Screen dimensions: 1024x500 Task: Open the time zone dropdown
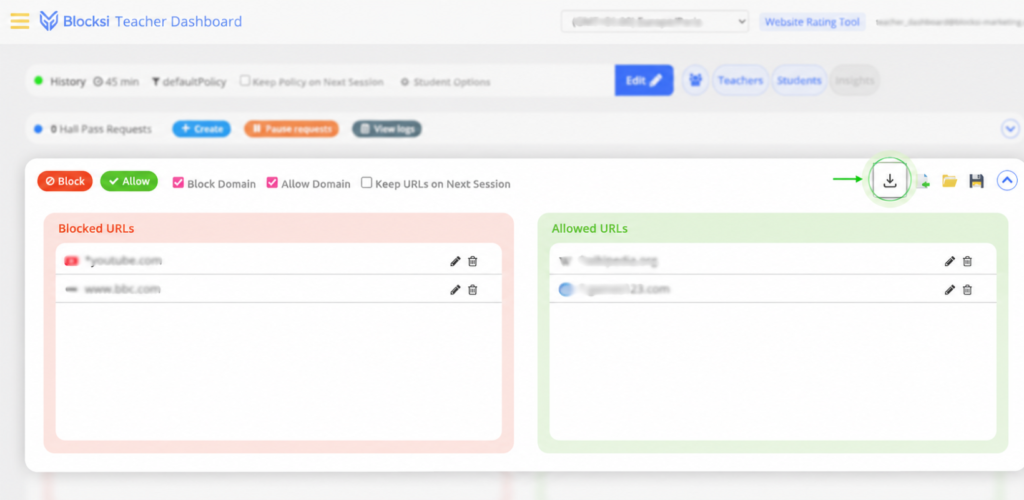pos(654,22)
